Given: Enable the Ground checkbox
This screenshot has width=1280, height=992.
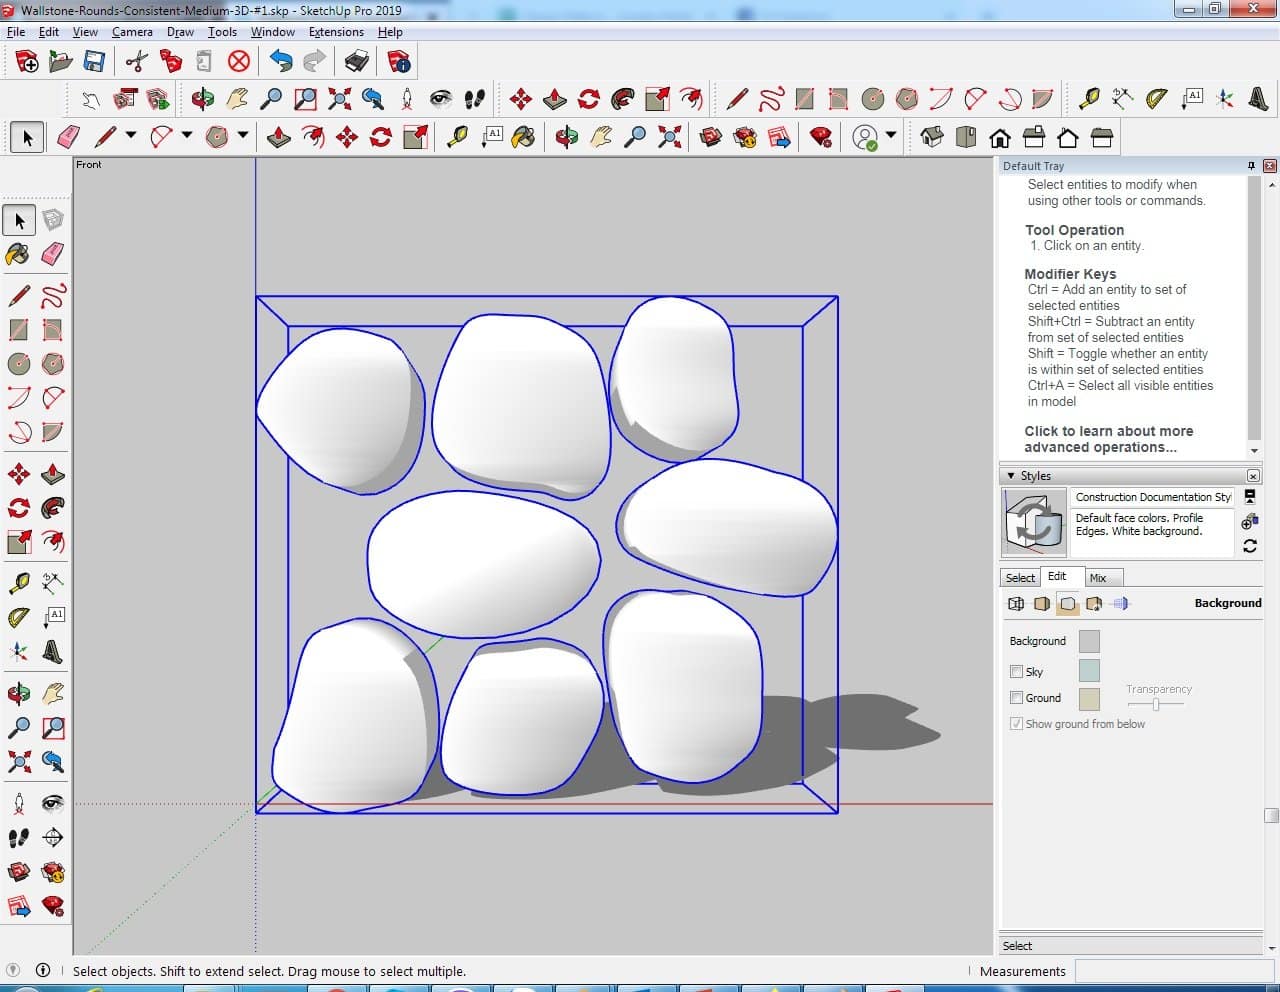Looking at the screenshot, I should pyautogui.click(x=1016, y=698).
